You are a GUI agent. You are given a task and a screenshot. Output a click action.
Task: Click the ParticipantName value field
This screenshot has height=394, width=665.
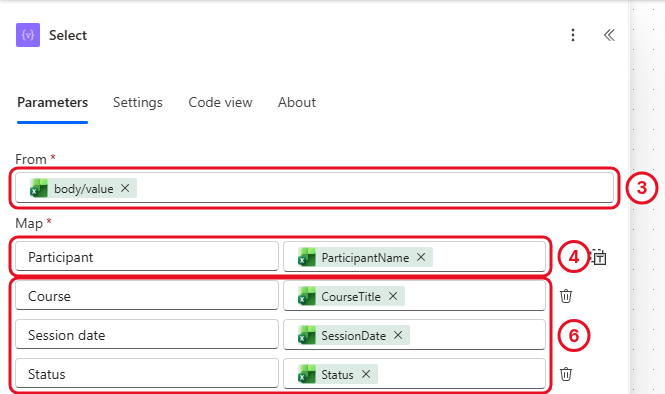414,257
